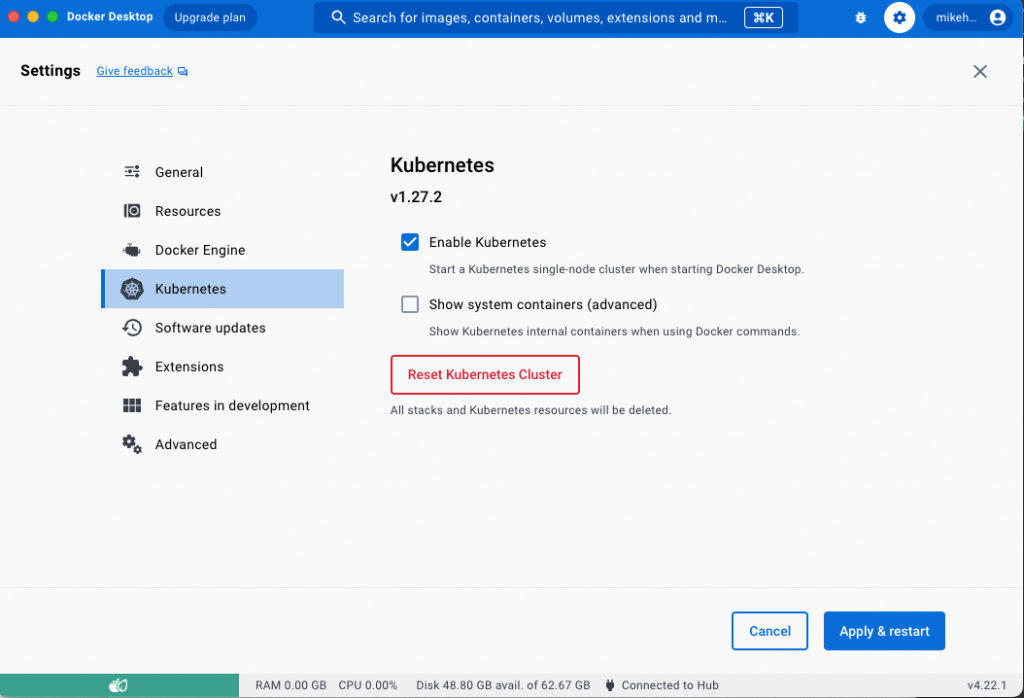Click the CPU 0.00% status text

pos(368,685)
